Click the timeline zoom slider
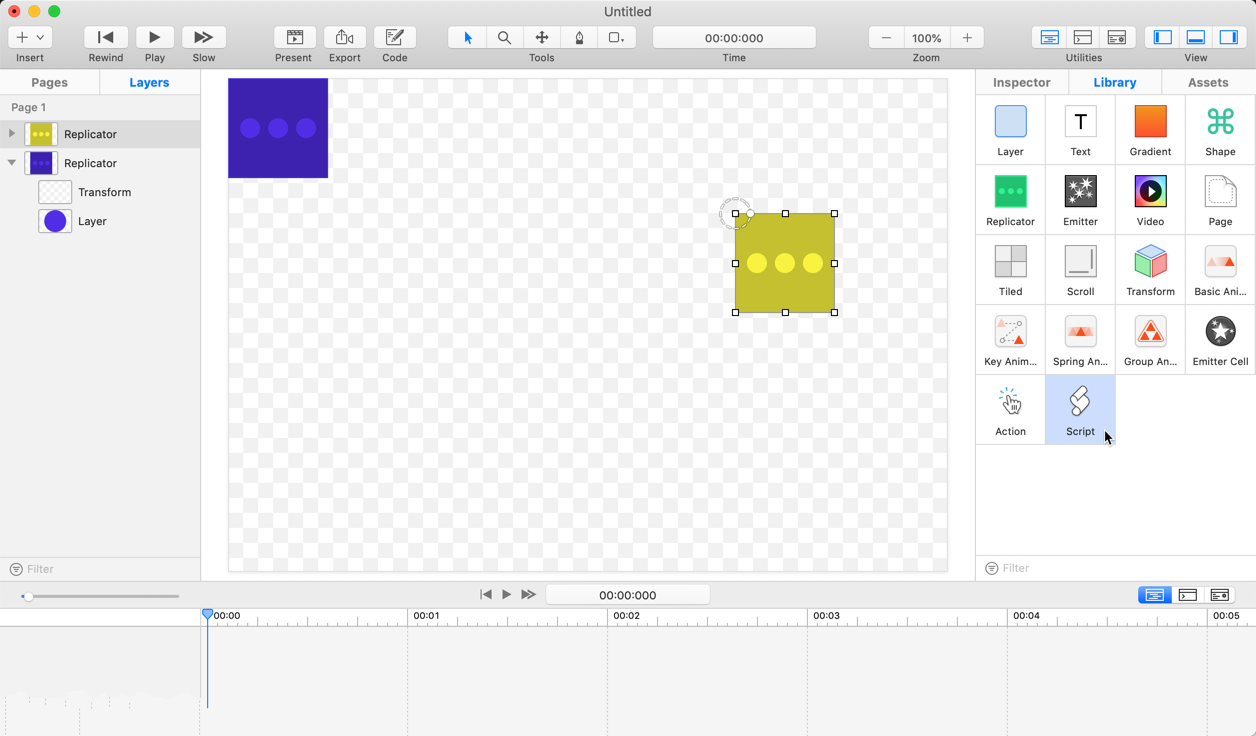Viewport: 1256px width, 736px height. 100,596
